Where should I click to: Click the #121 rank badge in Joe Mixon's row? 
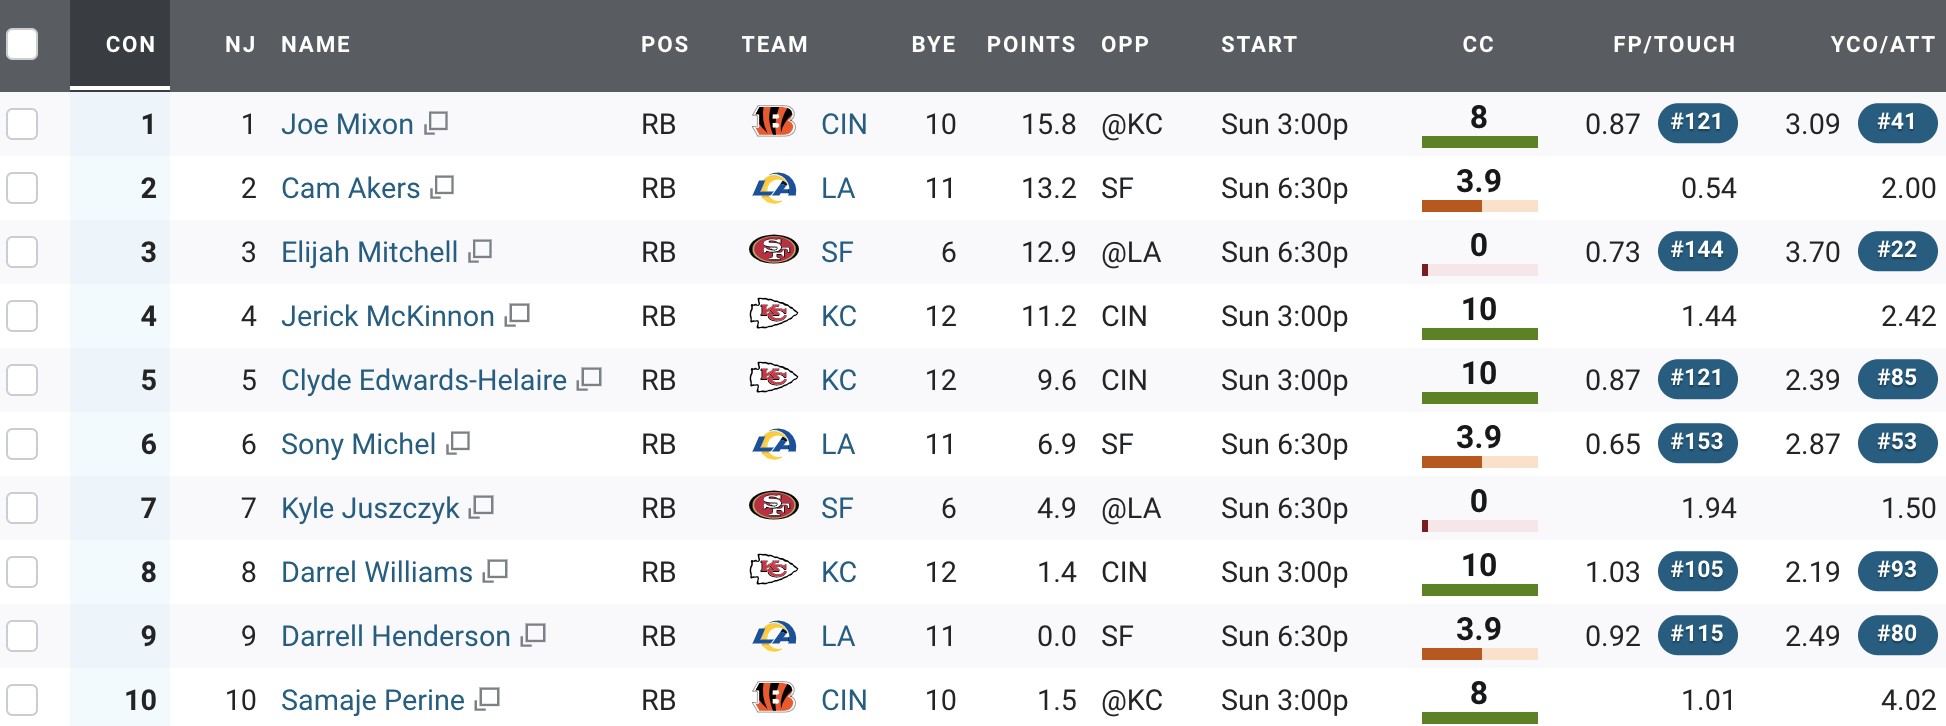point(1697,122)
